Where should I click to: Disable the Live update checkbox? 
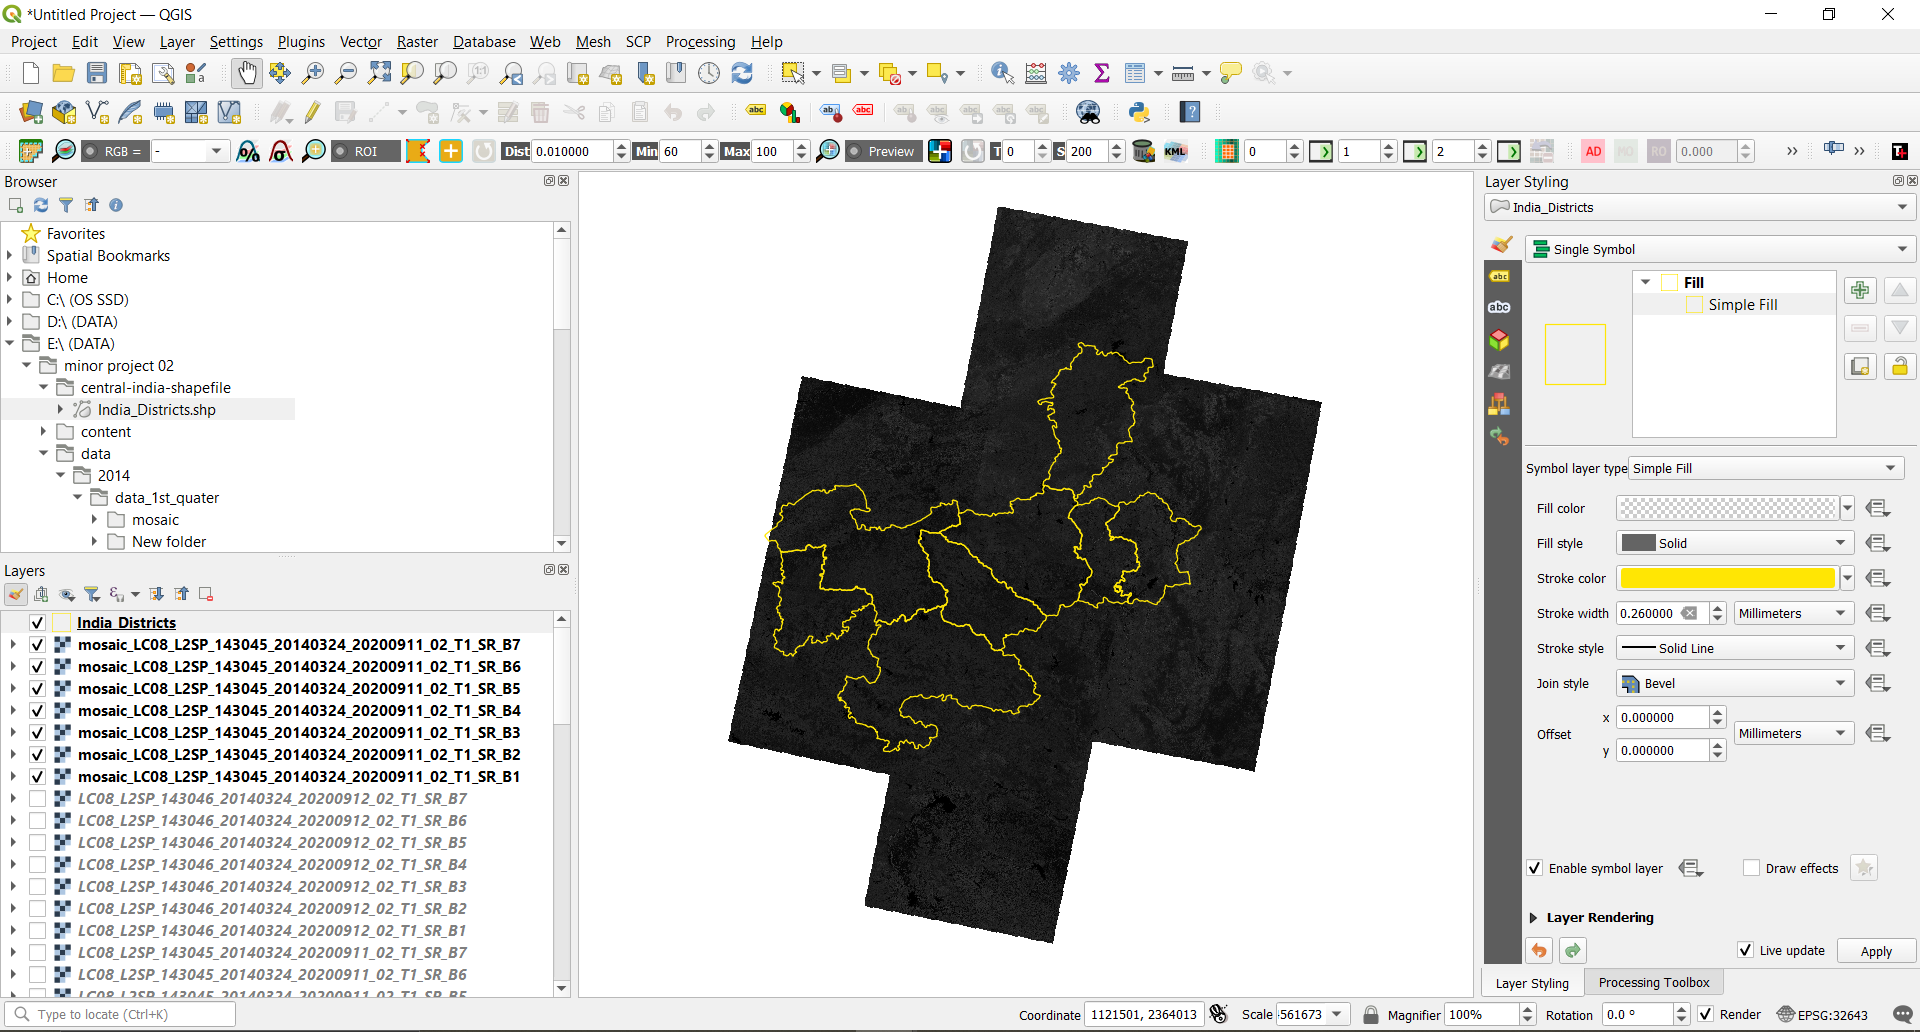[1745, 950]
